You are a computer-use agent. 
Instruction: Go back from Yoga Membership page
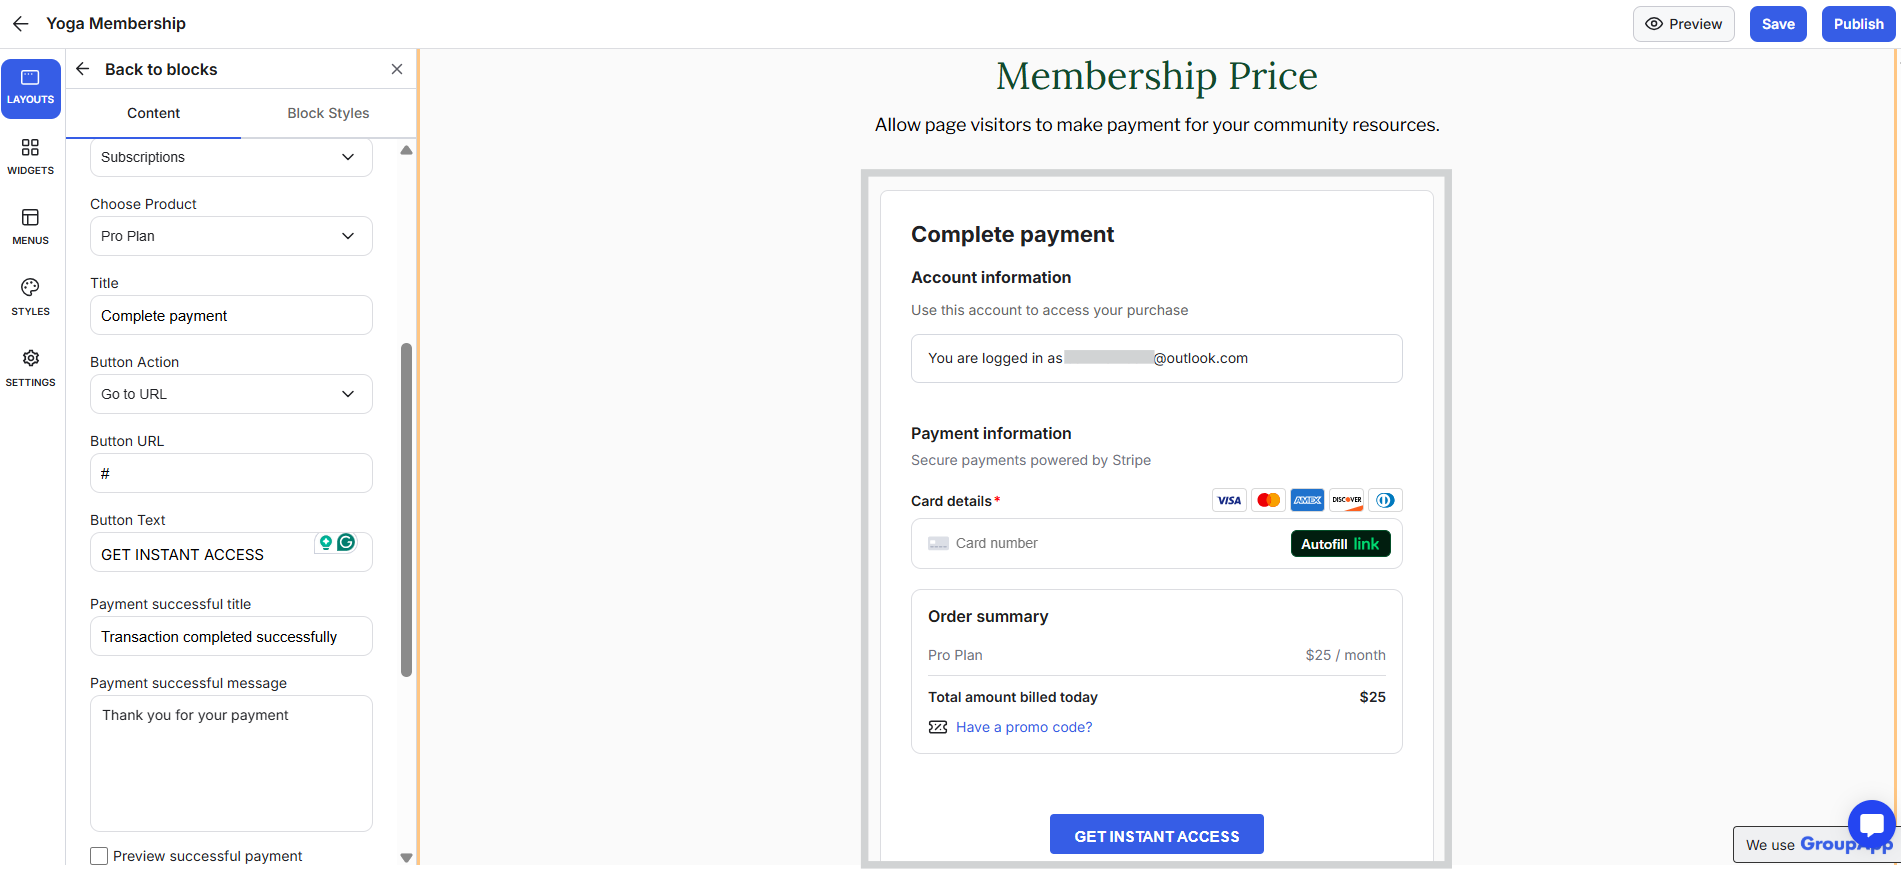tap(20, 23)
